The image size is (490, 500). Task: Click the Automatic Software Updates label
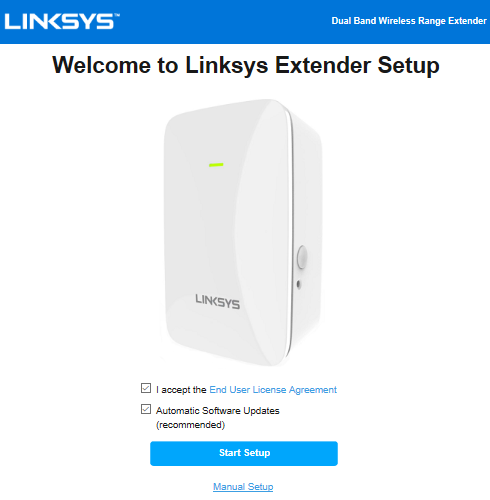click(218, 411)
